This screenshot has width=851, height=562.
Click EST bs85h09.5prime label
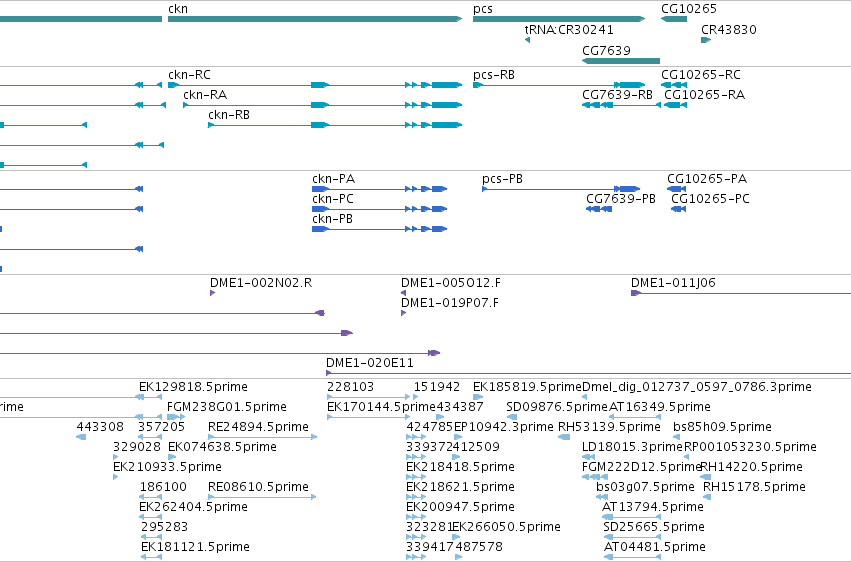(722, 427)
